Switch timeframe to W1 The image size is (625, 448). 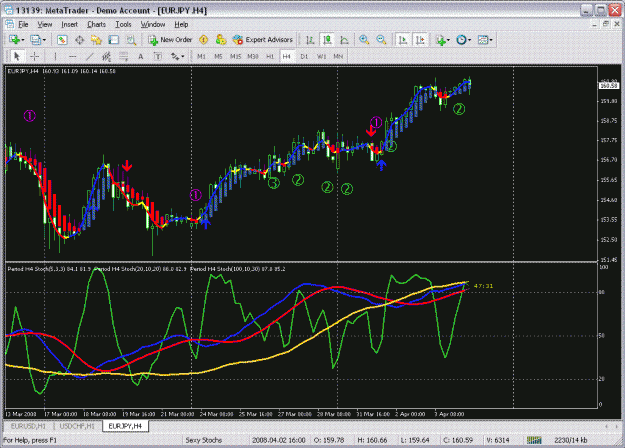tap(321, 57)
